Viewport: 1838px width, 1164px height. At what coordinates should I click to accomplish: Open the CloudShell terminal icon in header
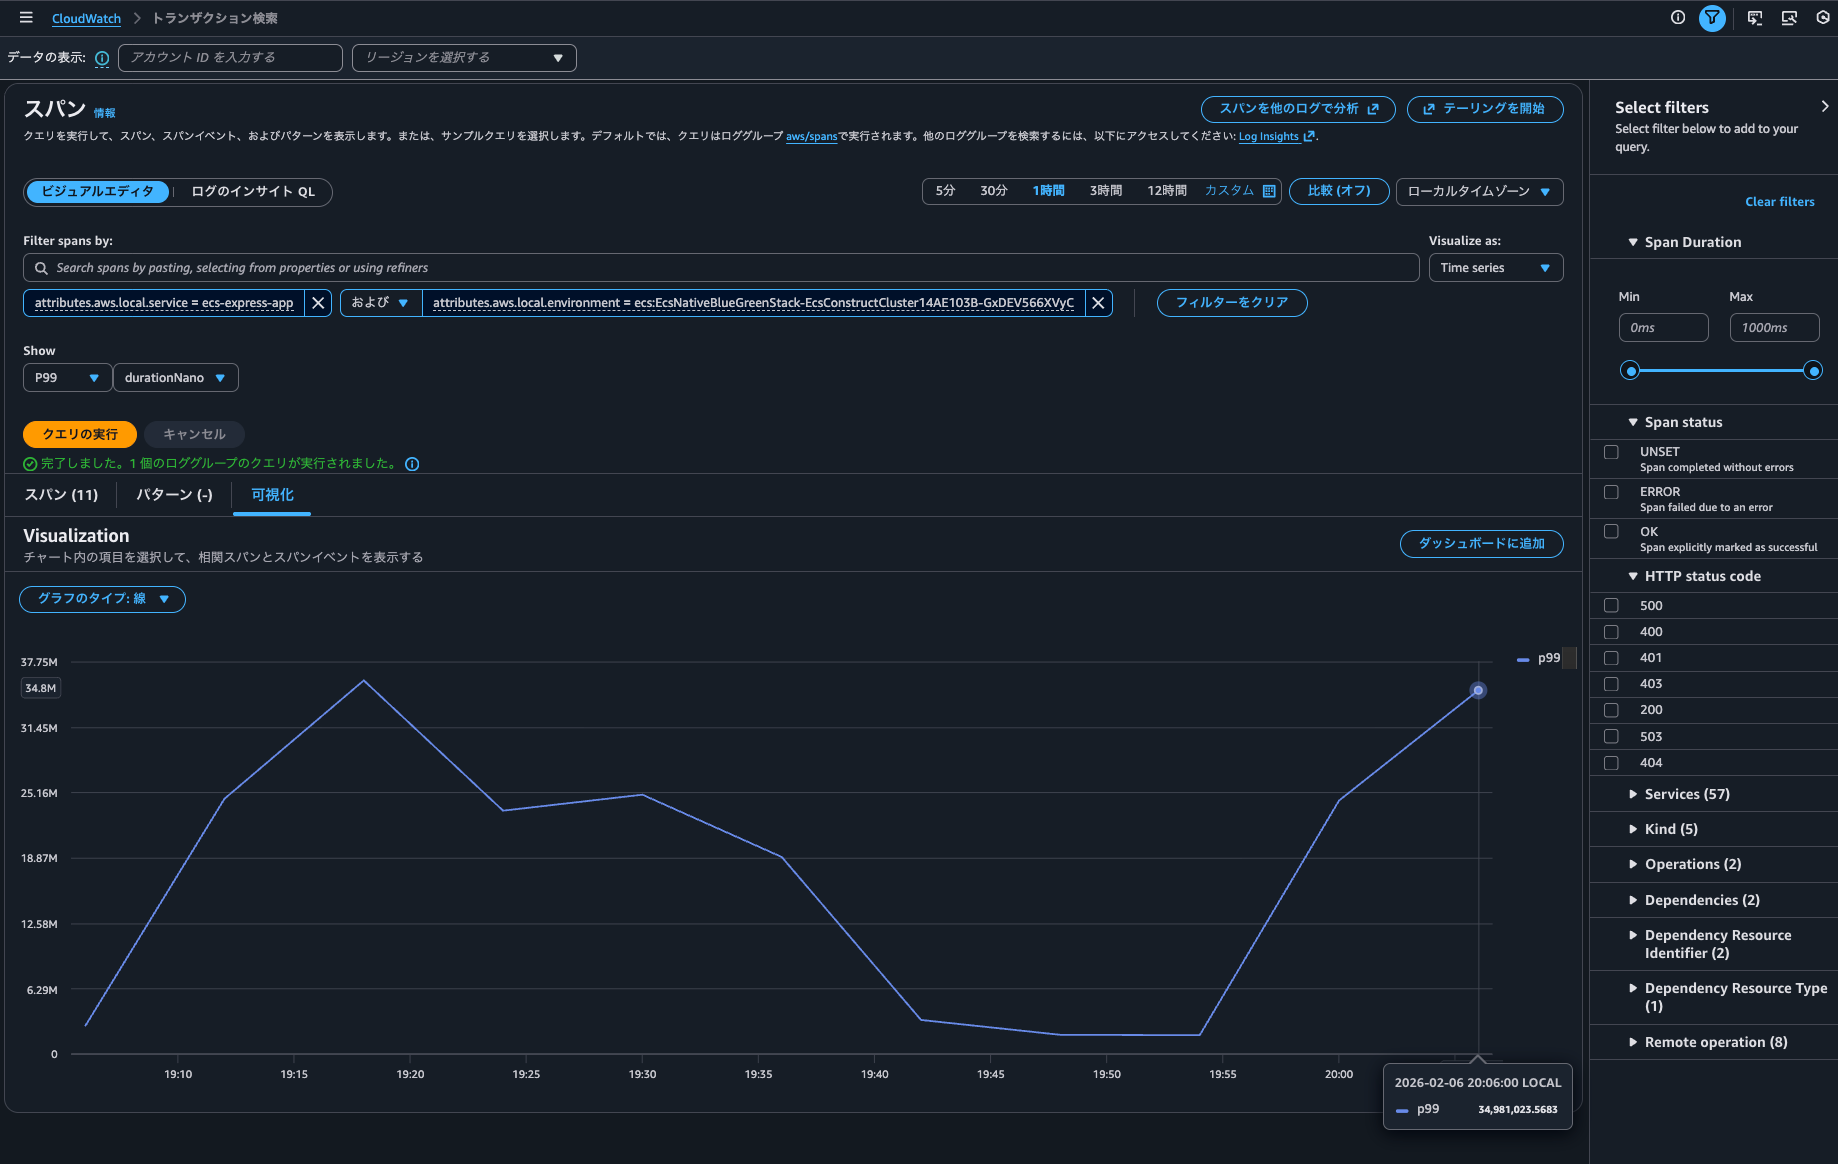point(1754,18)
